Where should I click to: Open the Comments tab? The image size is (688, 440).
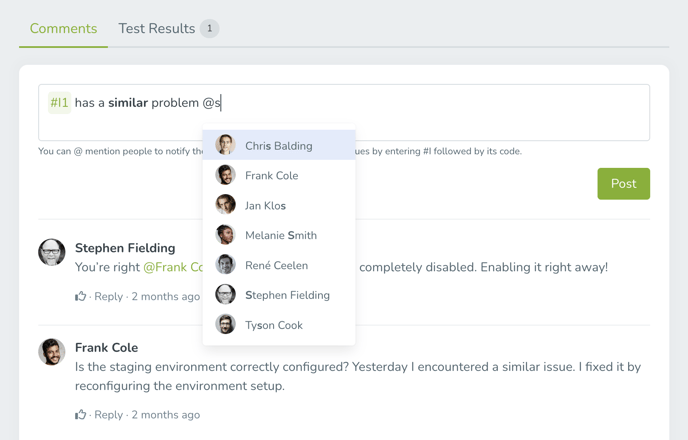point(64,29)
